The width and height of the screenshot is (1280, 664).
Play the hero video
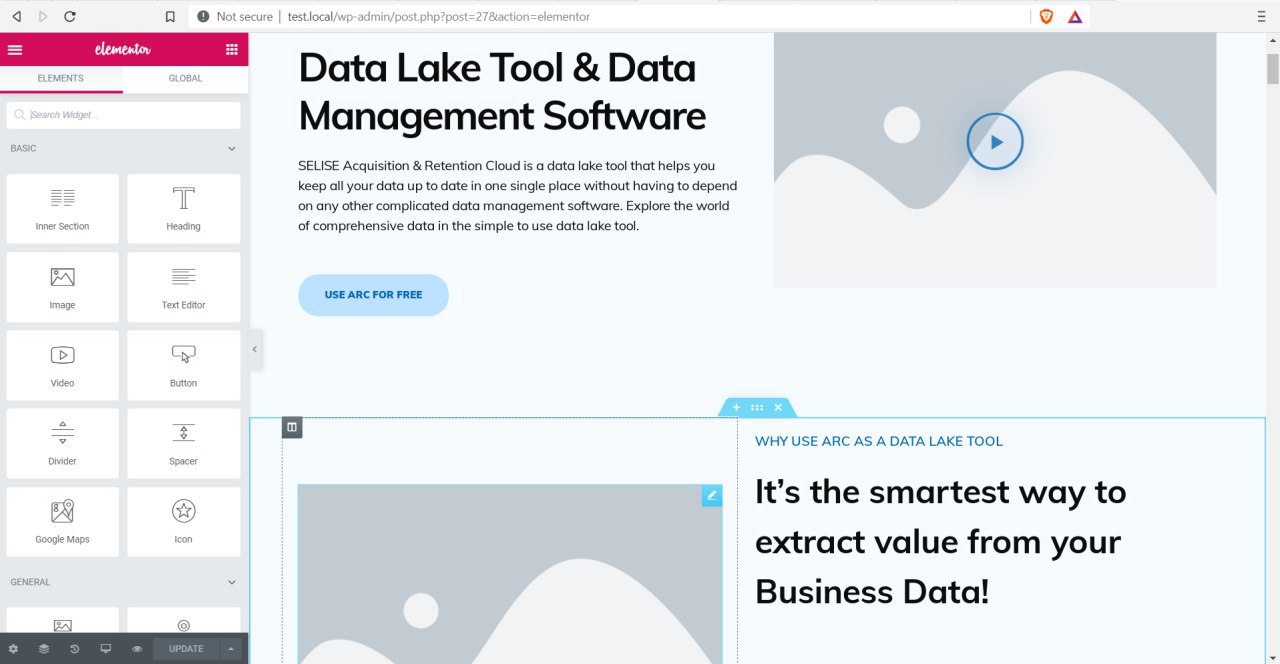pyautogui.click(x=995, y=142)
